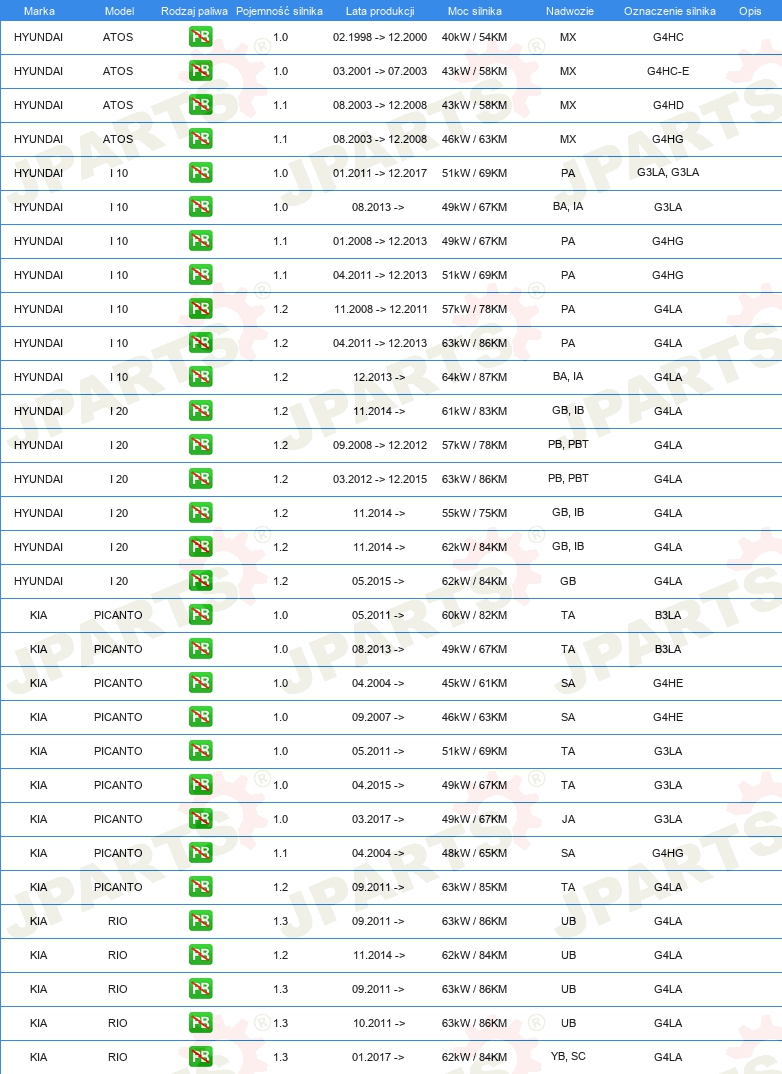Select the 01.2017 -> production date cell
The width and height of the screenshot is (782, 1074).
coord(378,1057)
